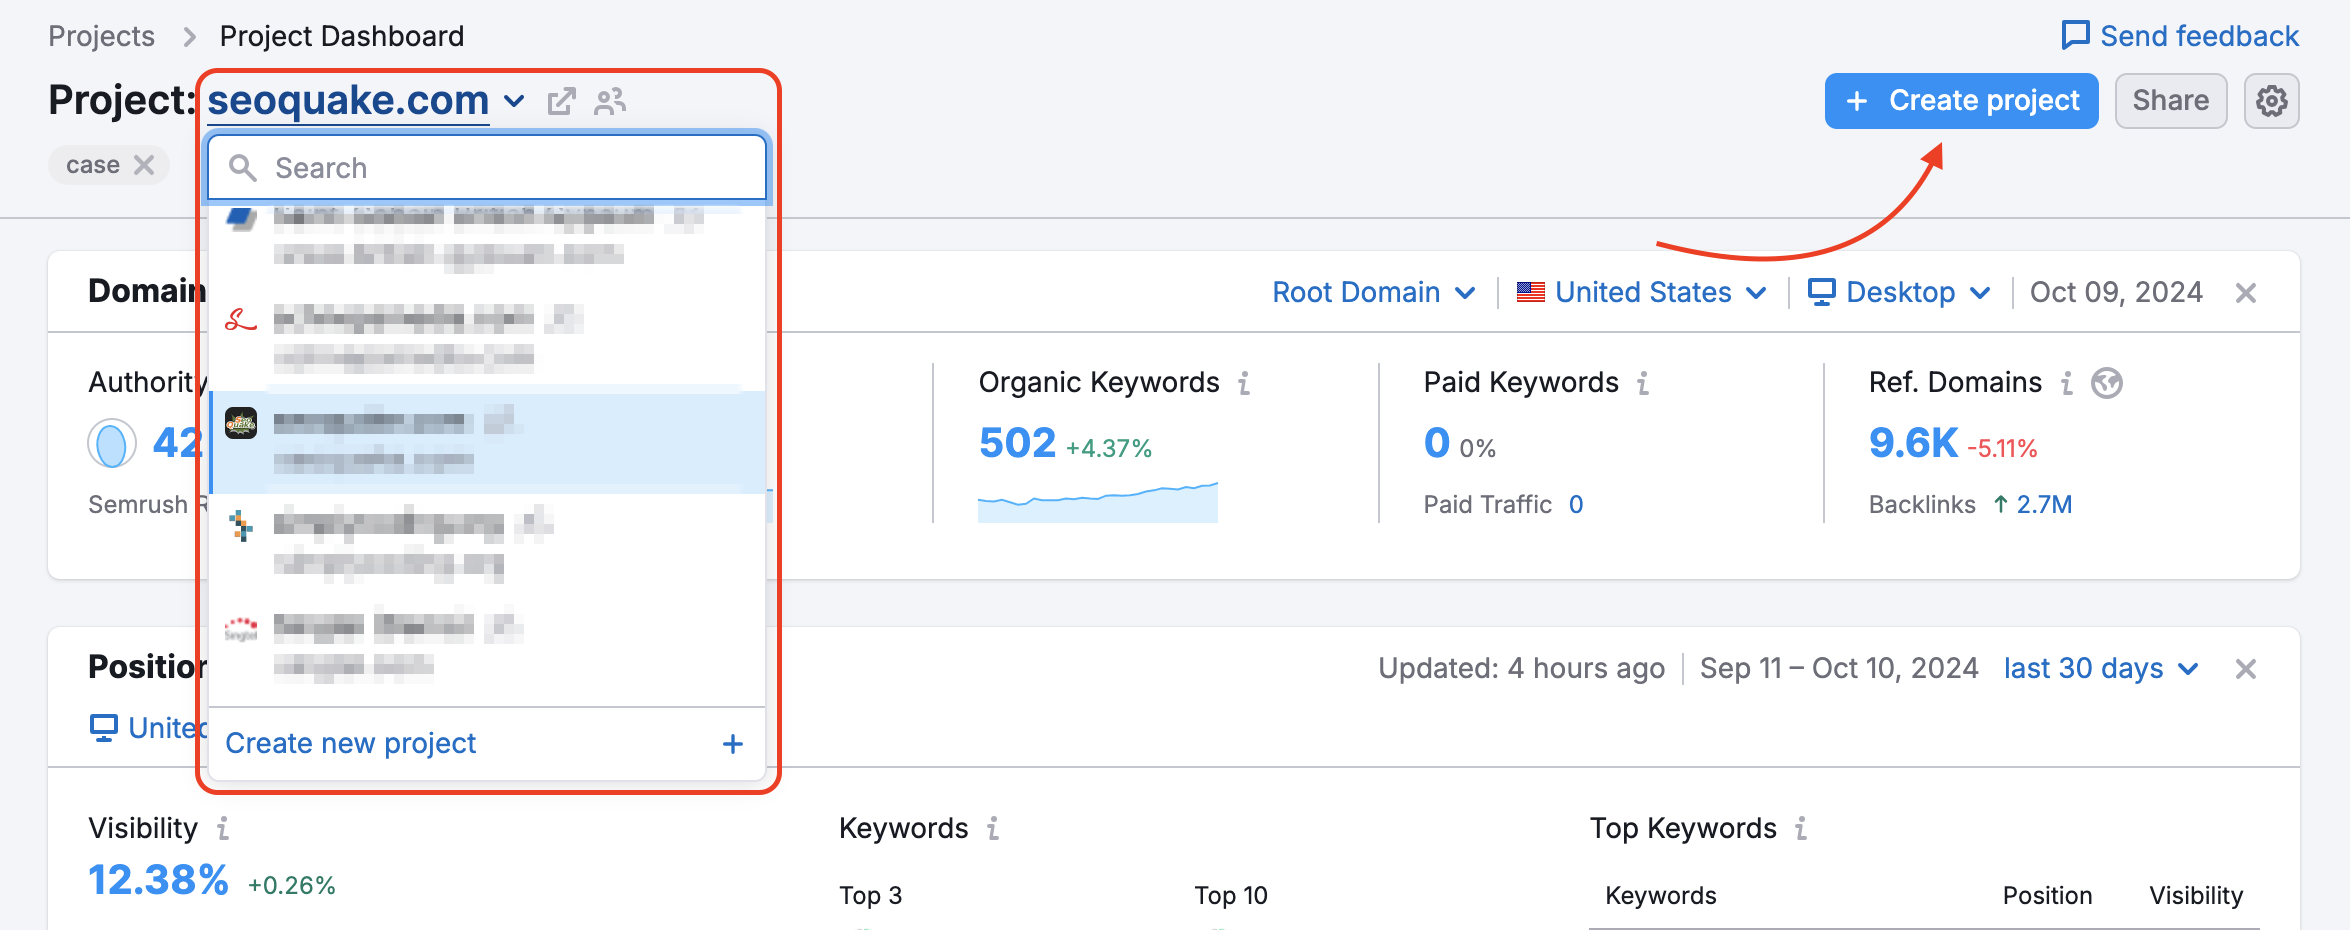Close the Position Tracking widget
The width and height of the screenshot is (2350, 930).
(2246, 669)
